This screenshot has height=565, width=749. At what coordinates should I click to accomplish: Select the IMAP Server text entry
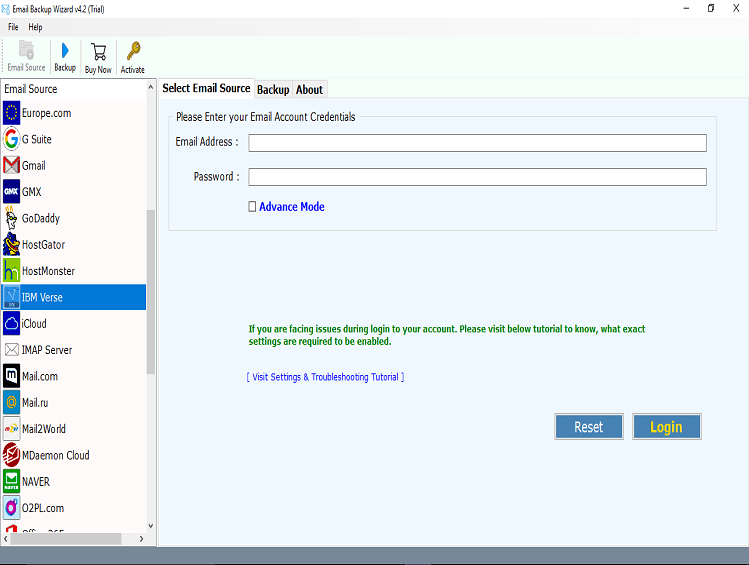(x=47, y=350)
